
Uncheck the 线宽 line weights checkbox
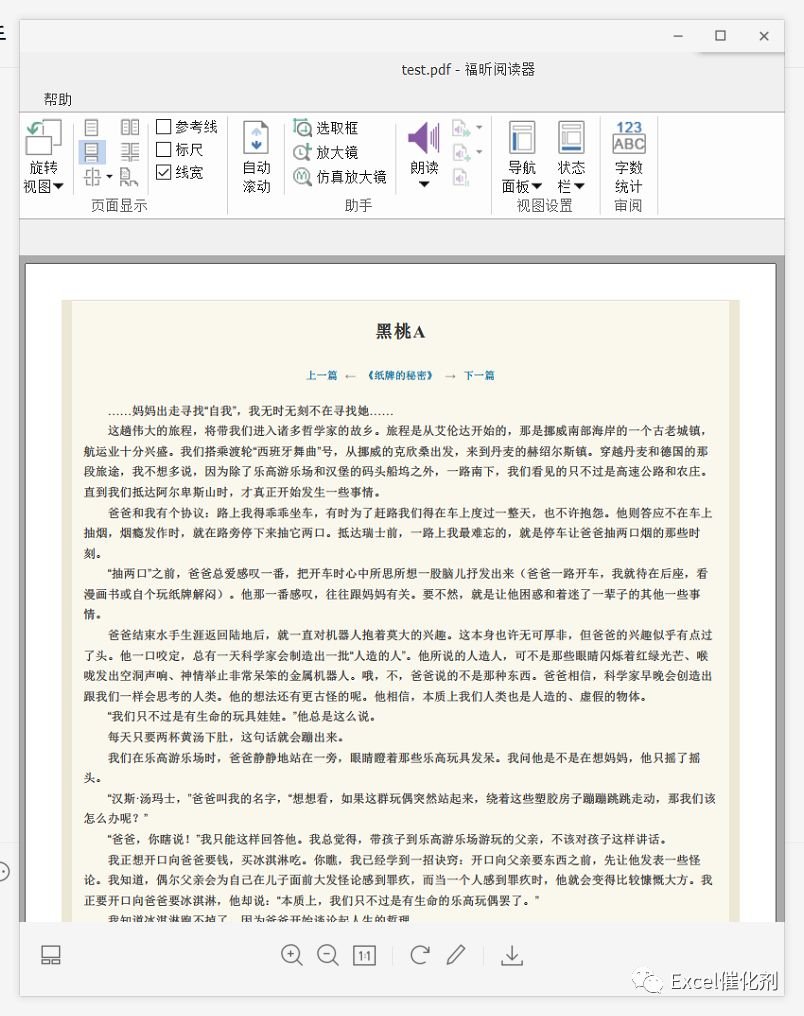[x=164, y=172]
